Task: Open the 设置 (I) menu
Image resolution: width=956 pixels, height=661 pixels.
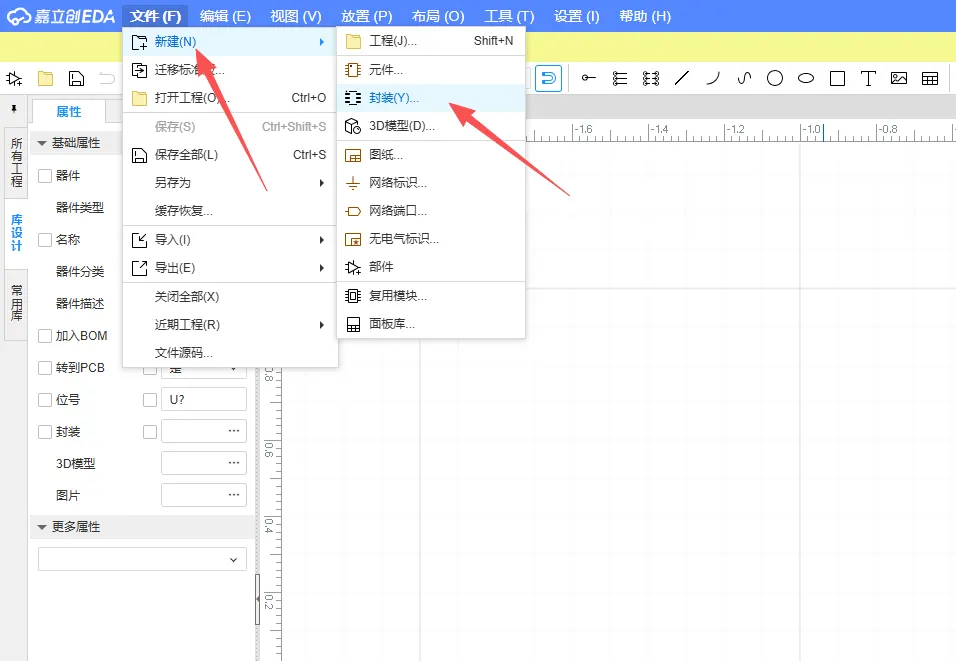Action: (x=576, y=16)
